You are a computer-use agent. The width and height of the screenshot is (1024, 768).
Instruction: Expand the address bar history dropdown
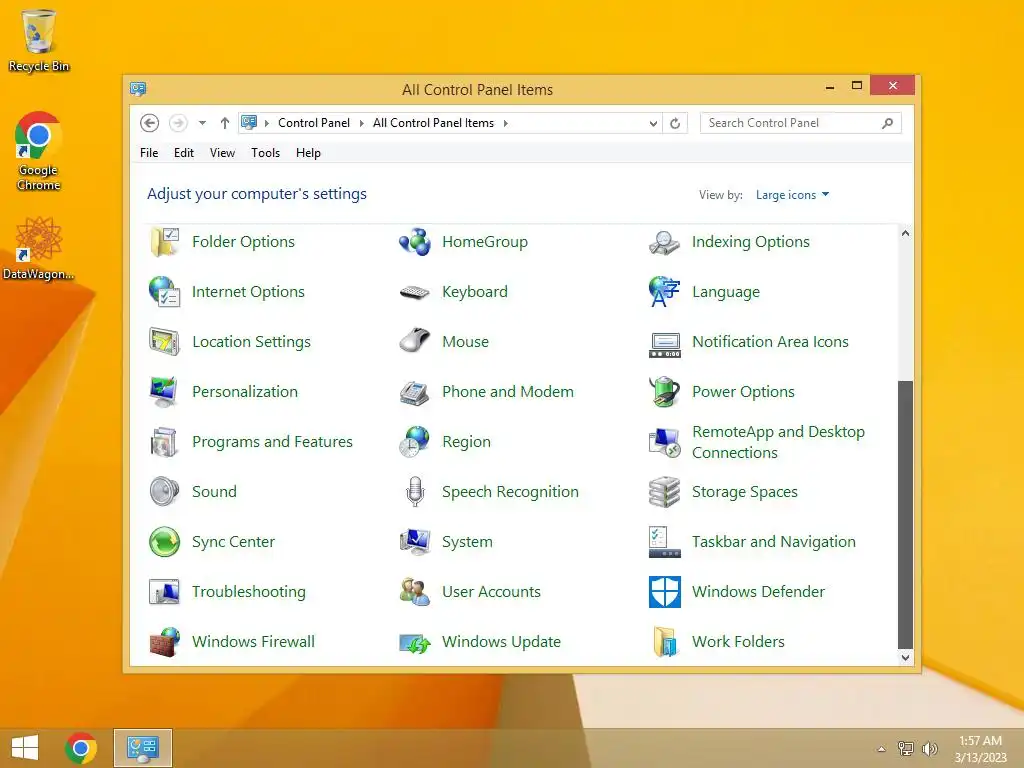coord(652,123)
